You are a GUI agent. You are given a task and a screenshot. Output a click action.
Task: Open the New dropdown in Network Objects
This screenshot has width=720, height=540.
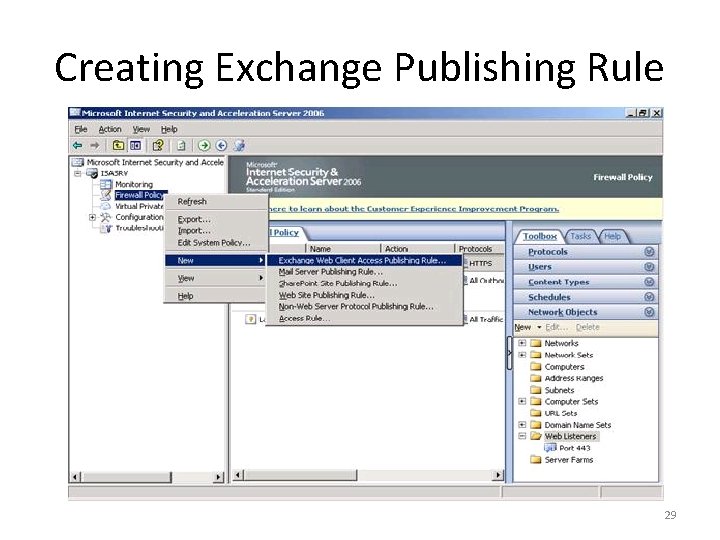tap(528, 327)
